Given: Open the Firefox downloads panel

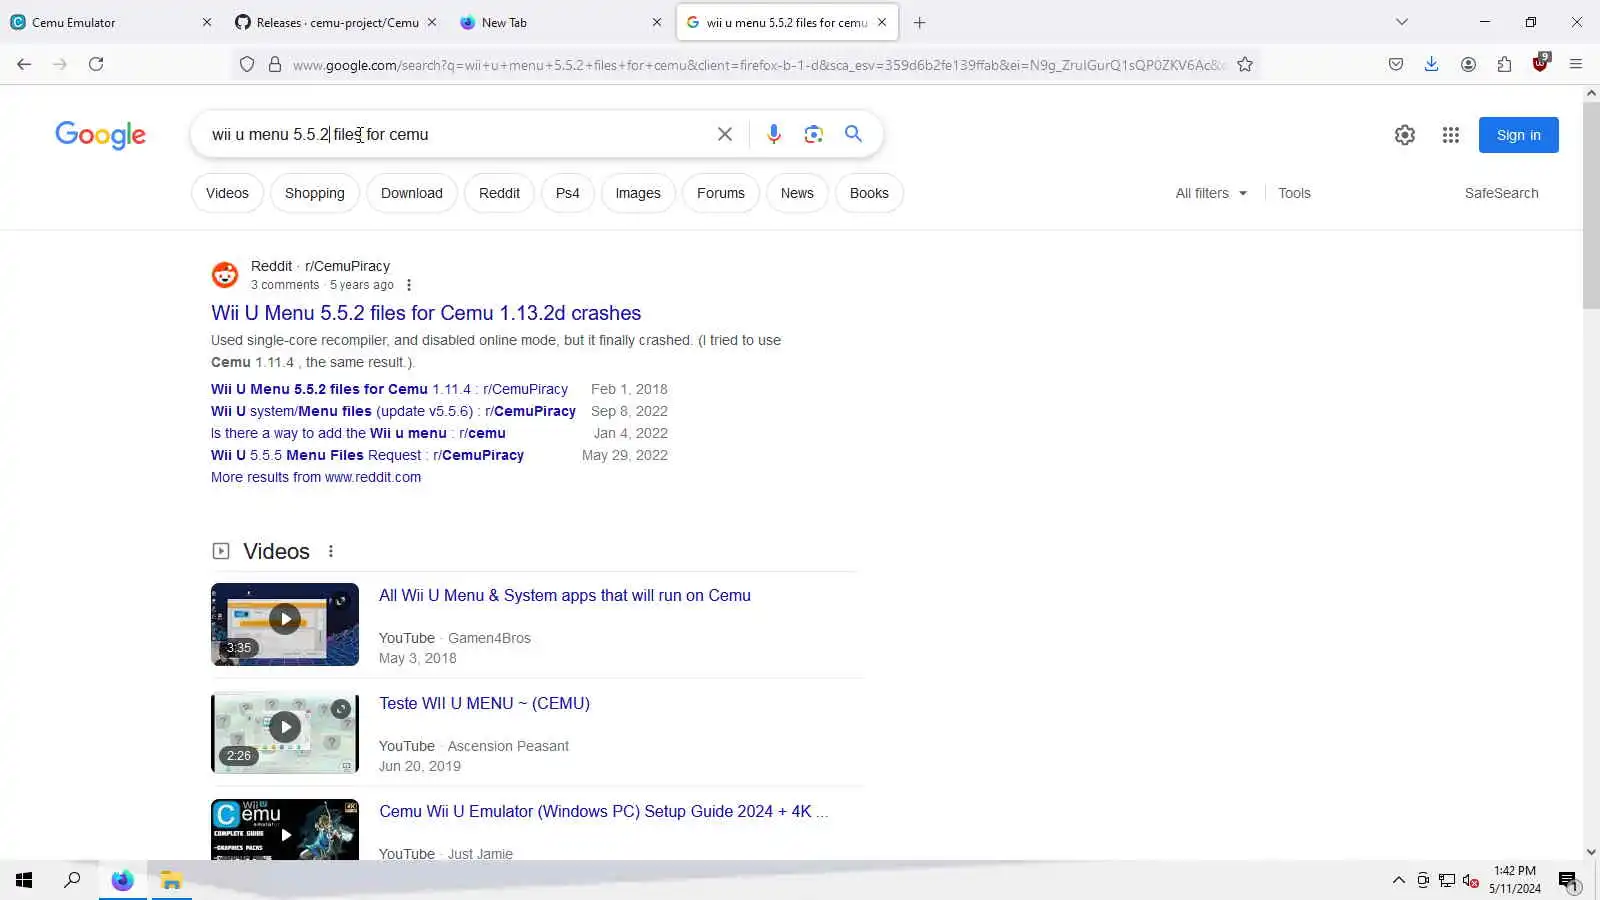Looking at the screenshot, I should (x=1432, y=64).
